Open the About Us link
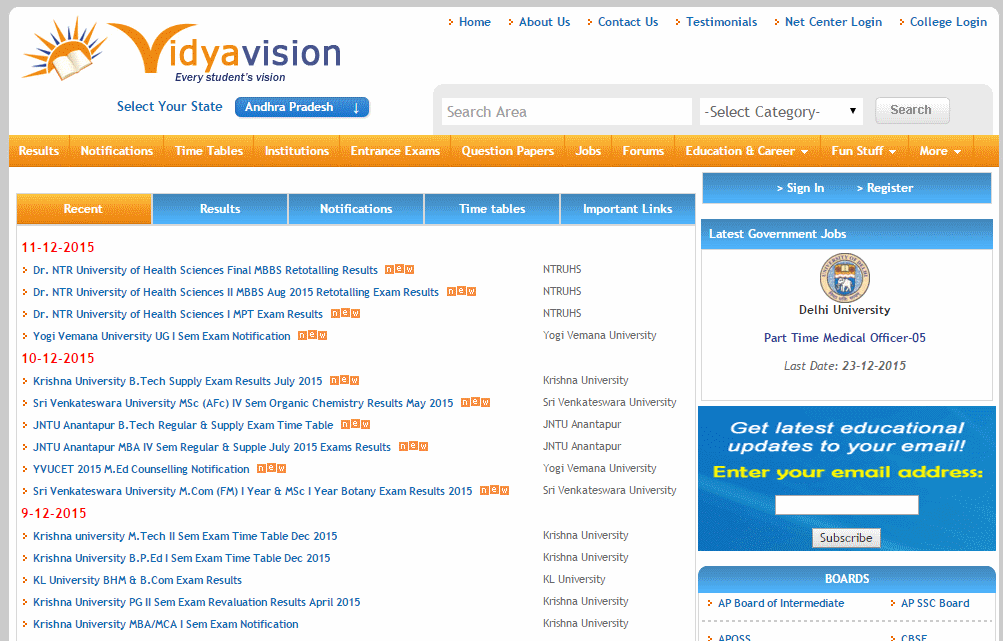The width and height of the screenshot is (1003, 641). 544,22
